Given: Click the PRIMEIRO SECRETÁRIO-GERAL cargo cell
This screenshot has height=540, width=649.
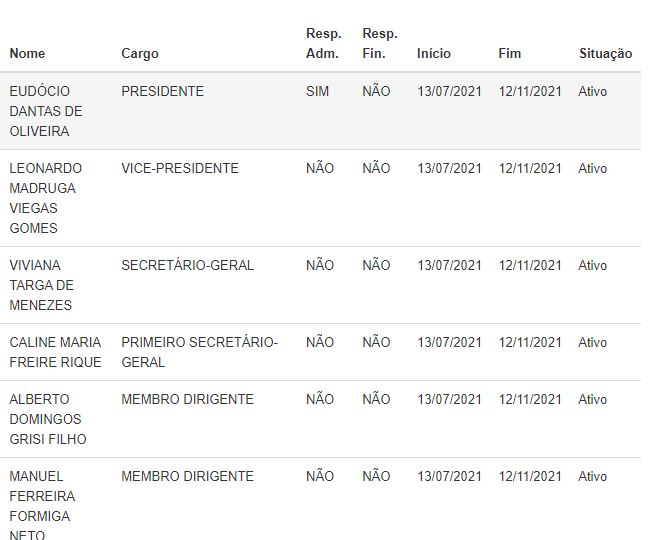Looking at the screenshot, I should (200, 352).
